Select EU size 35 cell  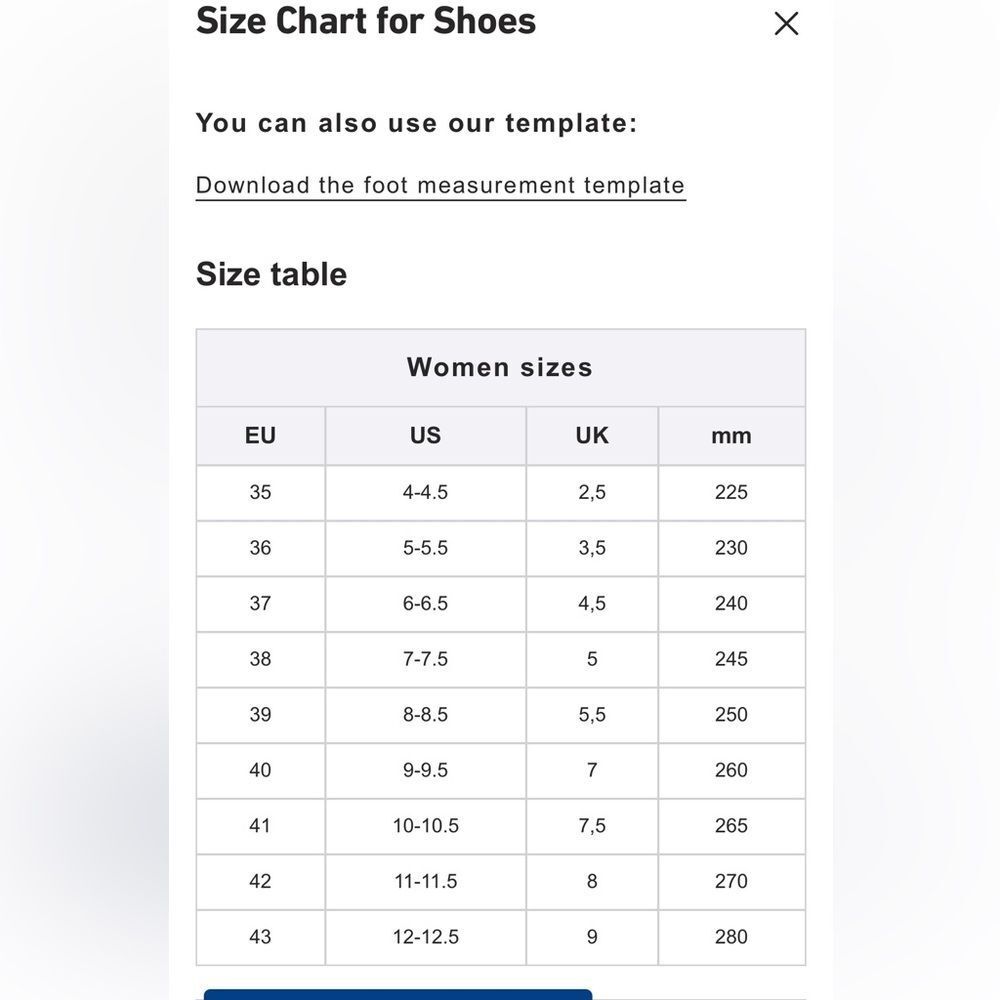click(260, 492)
